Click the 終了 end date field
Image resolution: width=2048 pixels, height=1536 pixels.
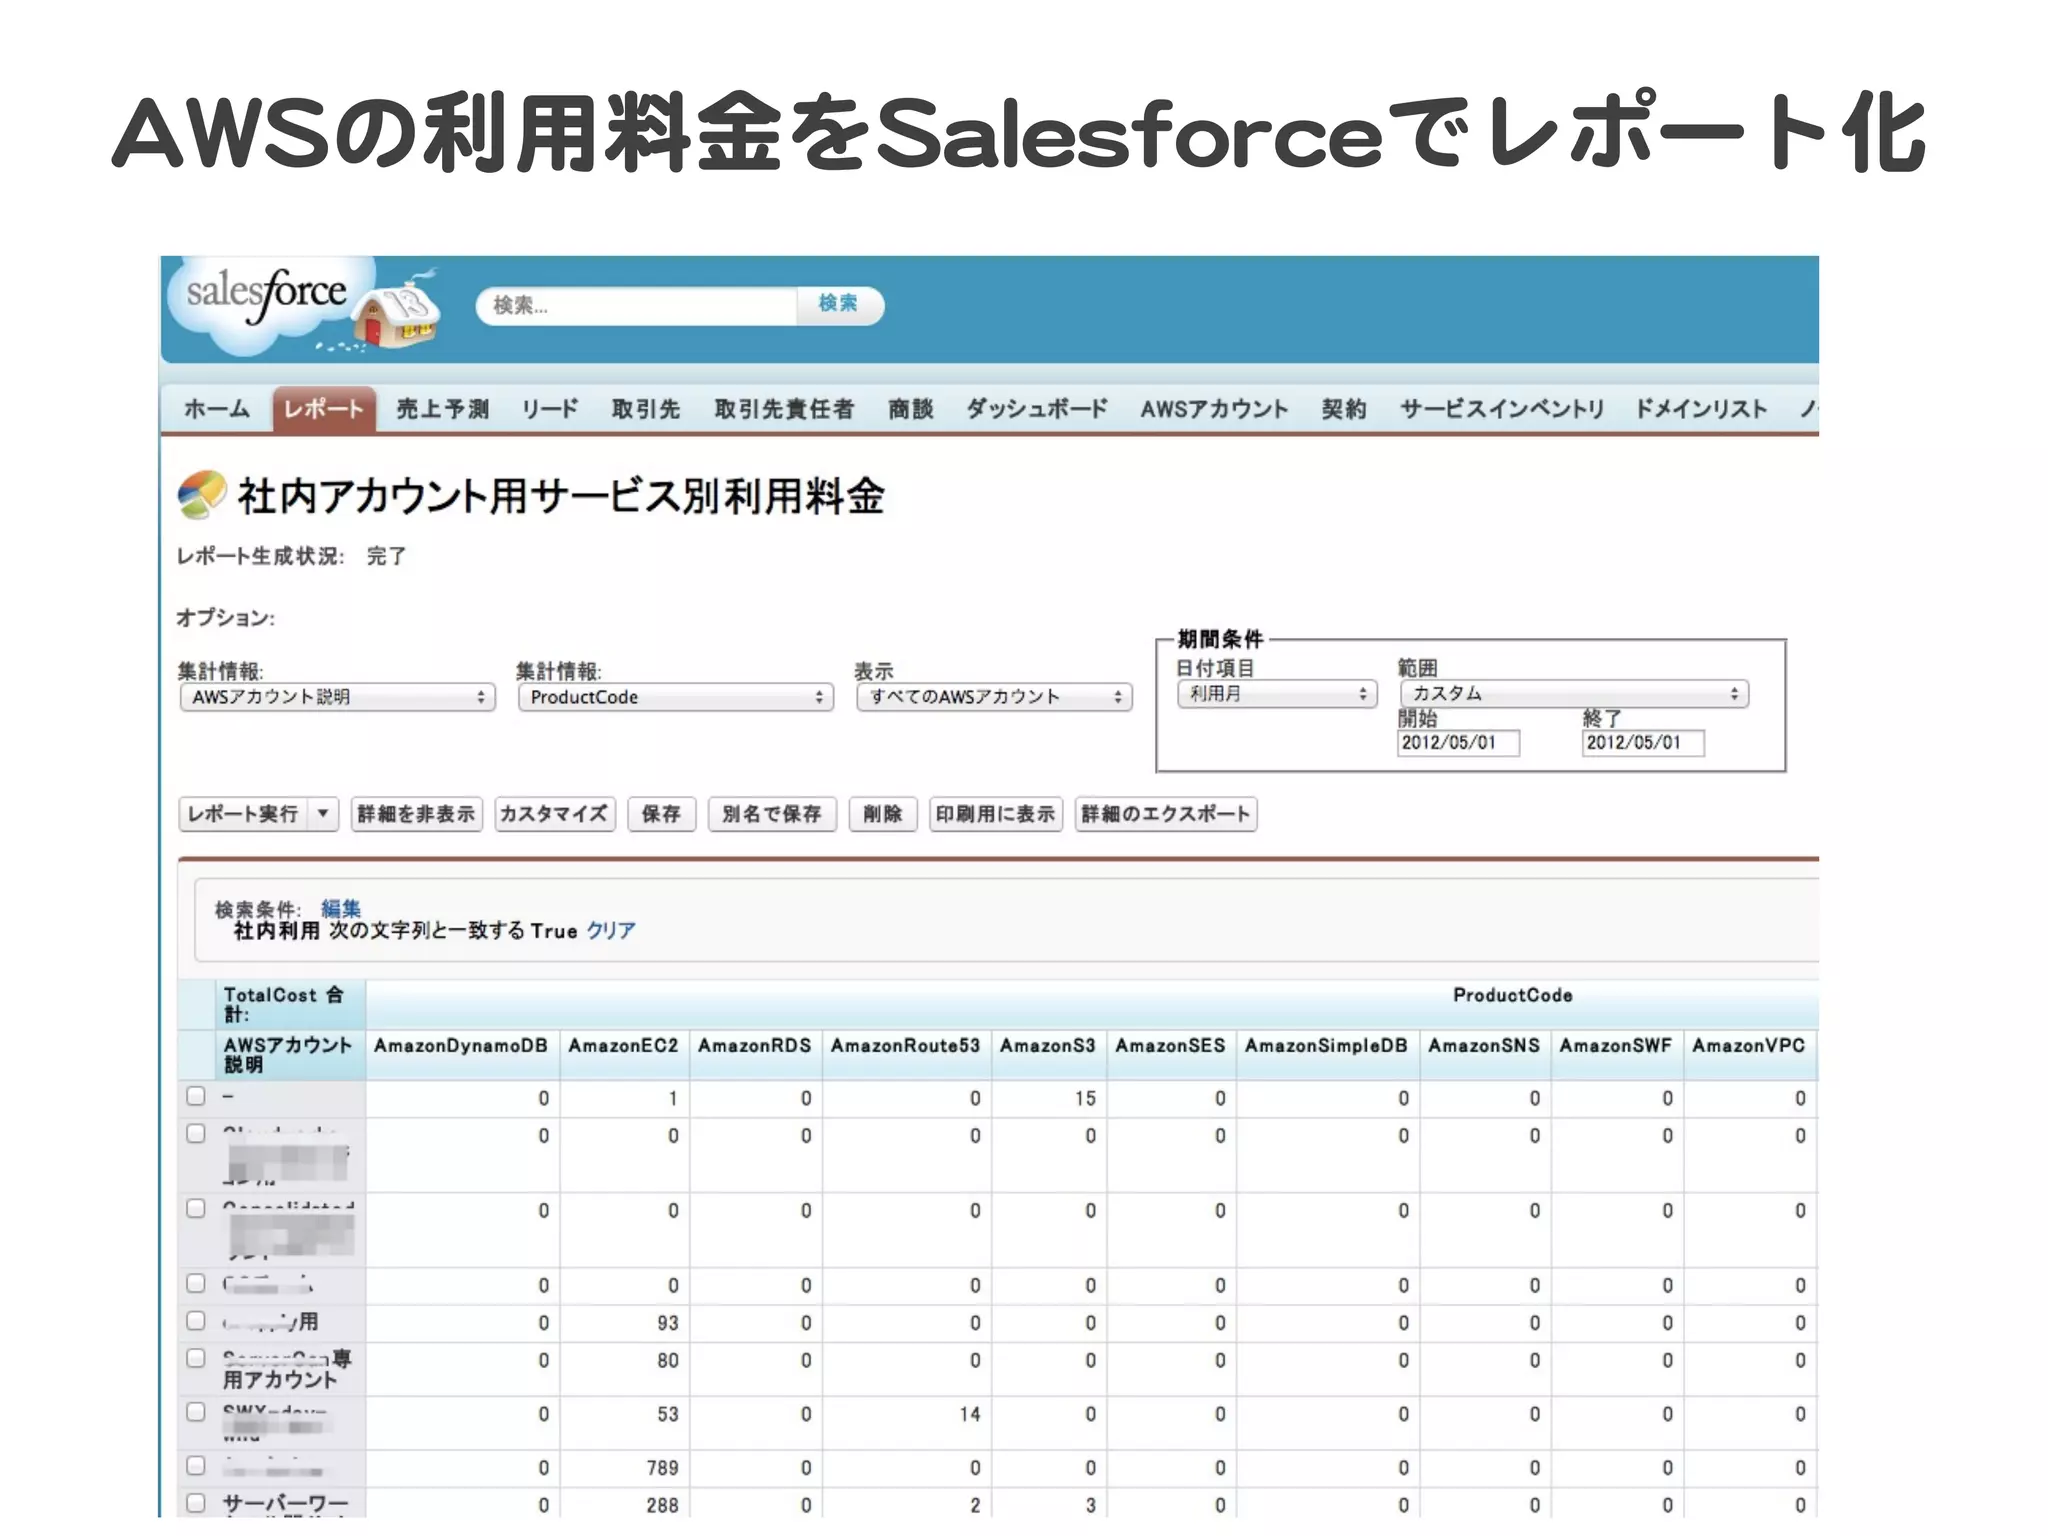click(1643, 743)
